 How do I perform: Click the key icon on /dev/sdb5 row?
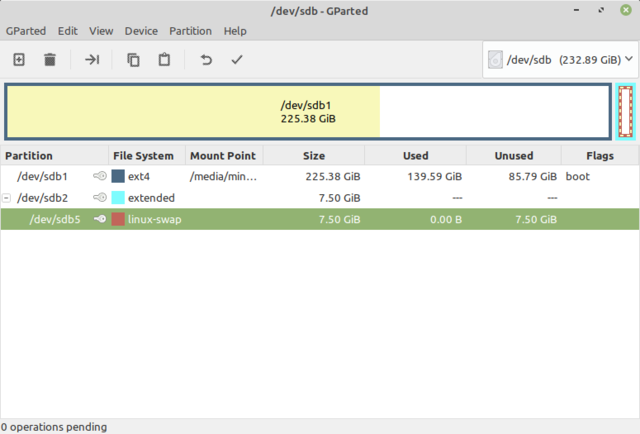click(100, 219)
